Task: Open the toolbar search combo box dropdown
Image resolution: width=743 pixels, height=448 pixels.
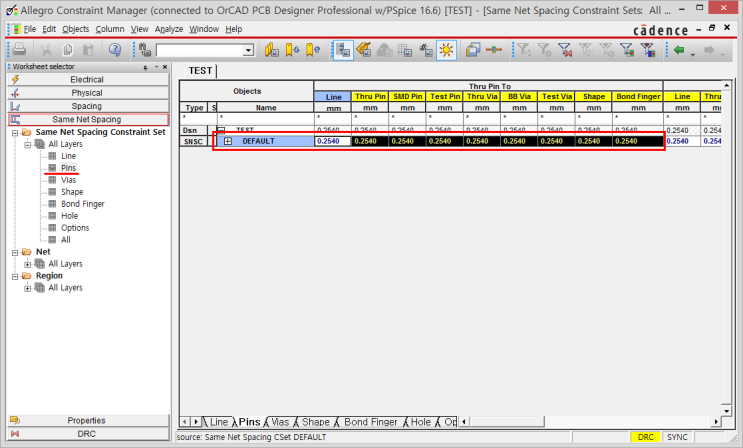Action: pyautogui.click(x=248, y=50)
